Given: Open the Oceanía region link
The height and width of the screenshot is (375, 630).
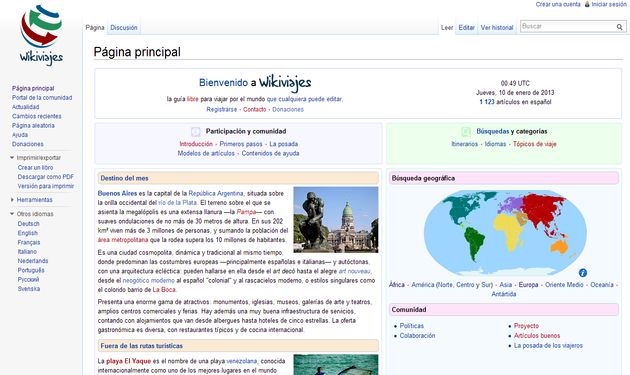Looking at the screenshot, I should coord(602,285).
